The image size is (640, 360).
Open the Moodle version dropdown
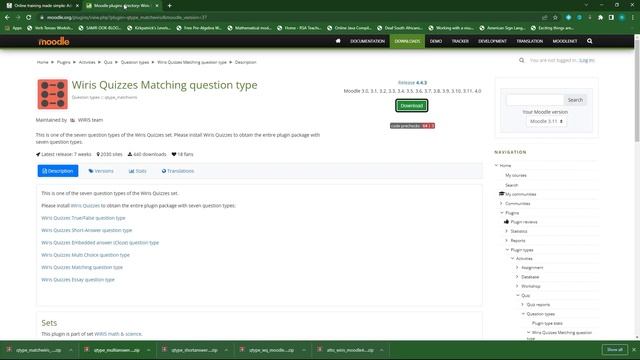point(546,121)
